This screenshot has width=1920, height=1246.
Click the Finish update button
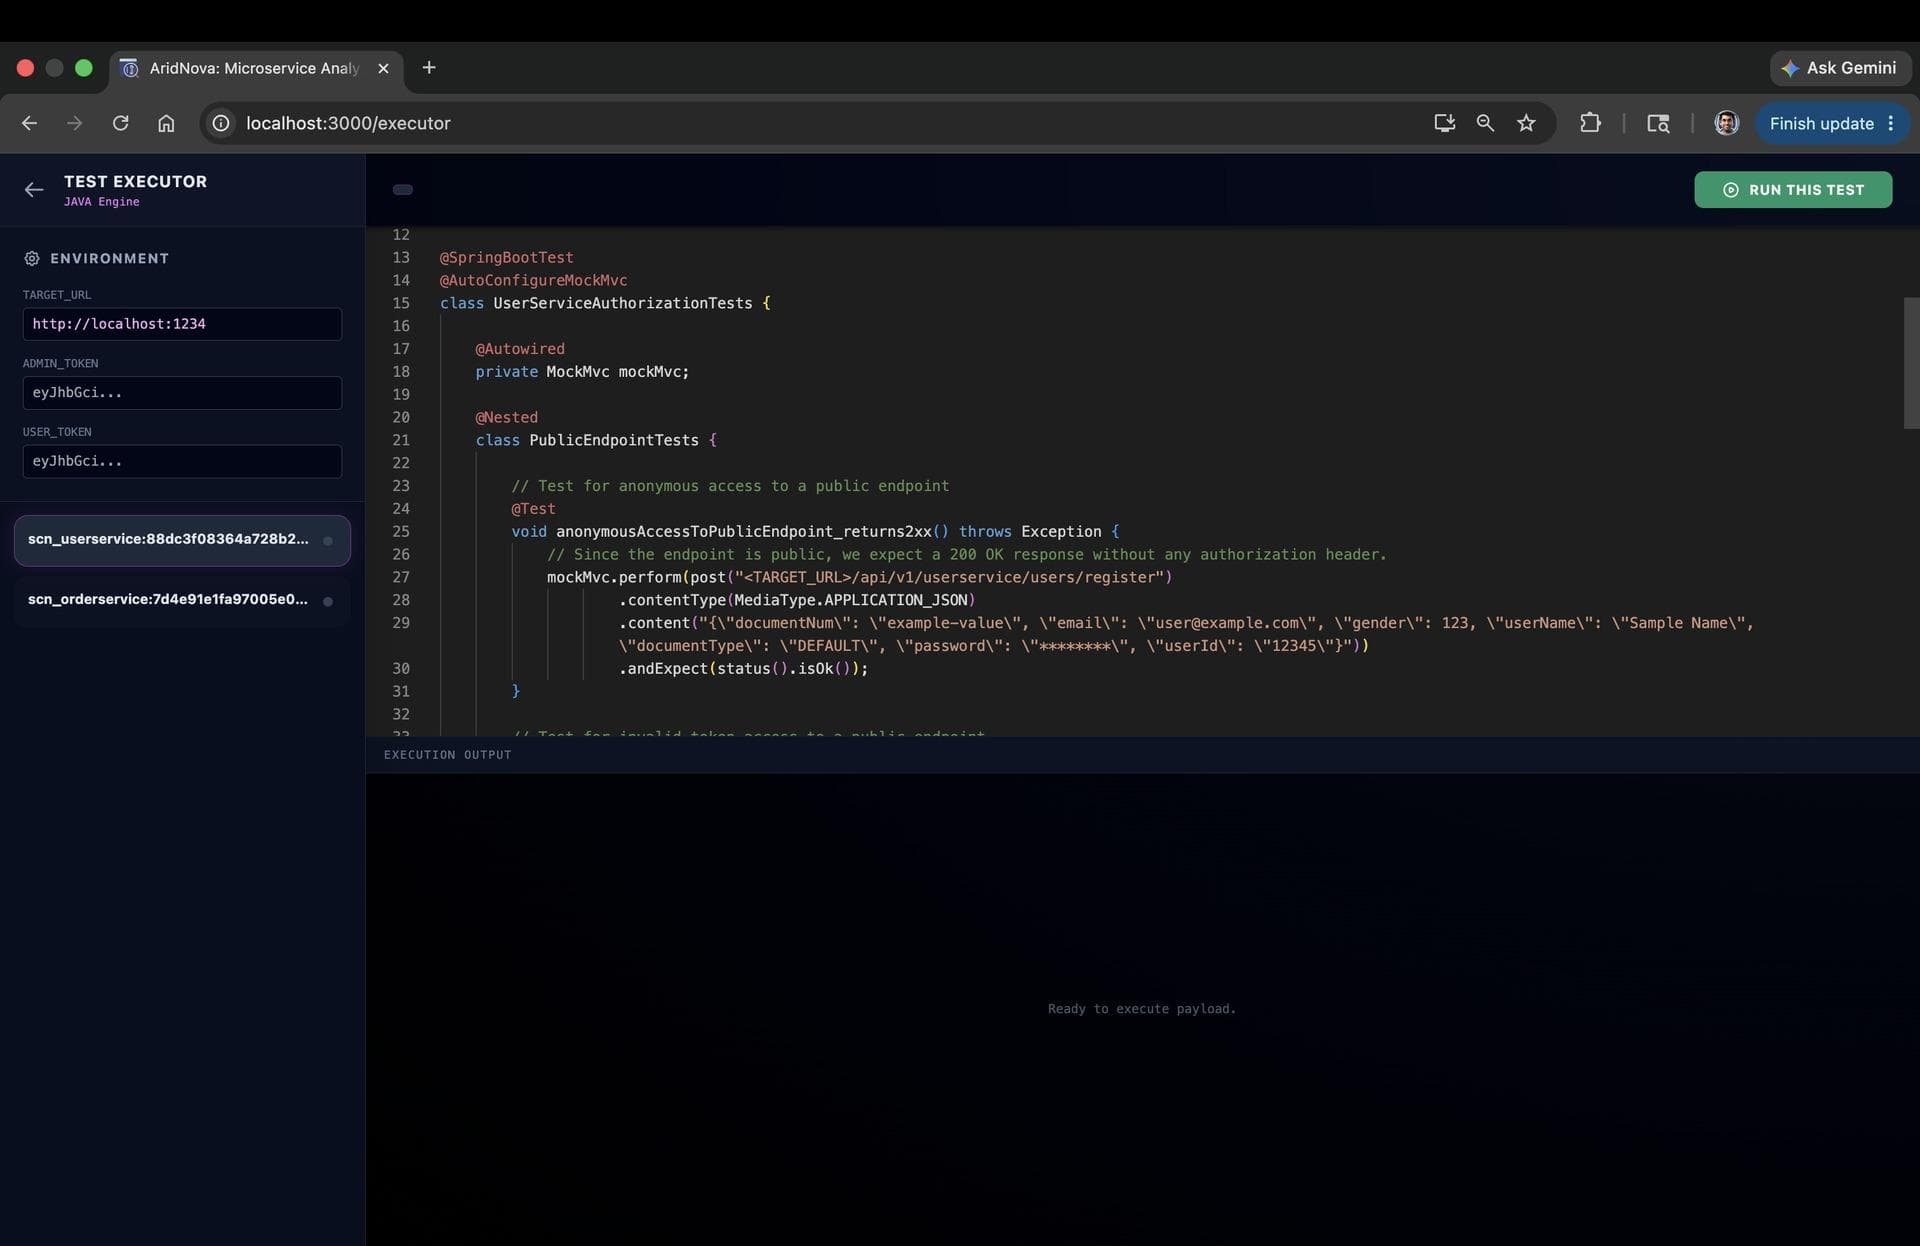(x=1821, y=123)
